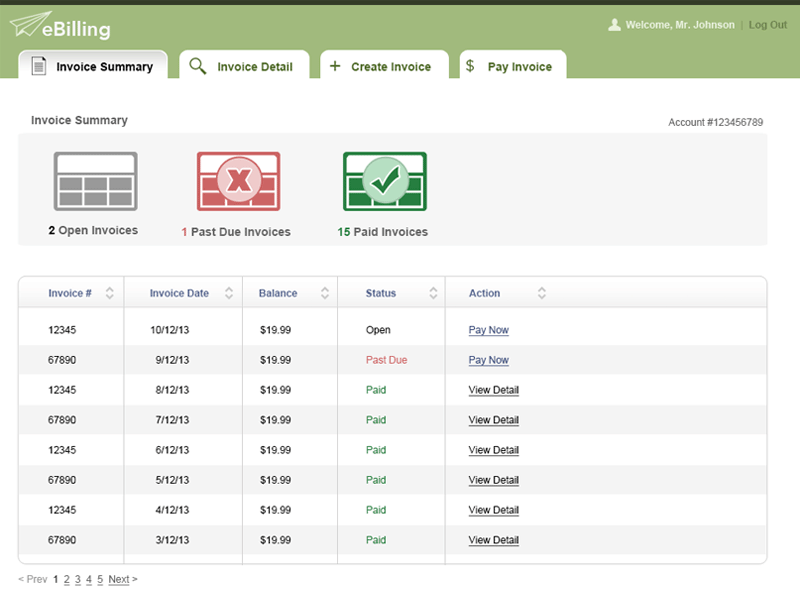Select the magnifying glass icon on Invoice Detail tab
Screen dimensions: 800x600
pos(196,64)
